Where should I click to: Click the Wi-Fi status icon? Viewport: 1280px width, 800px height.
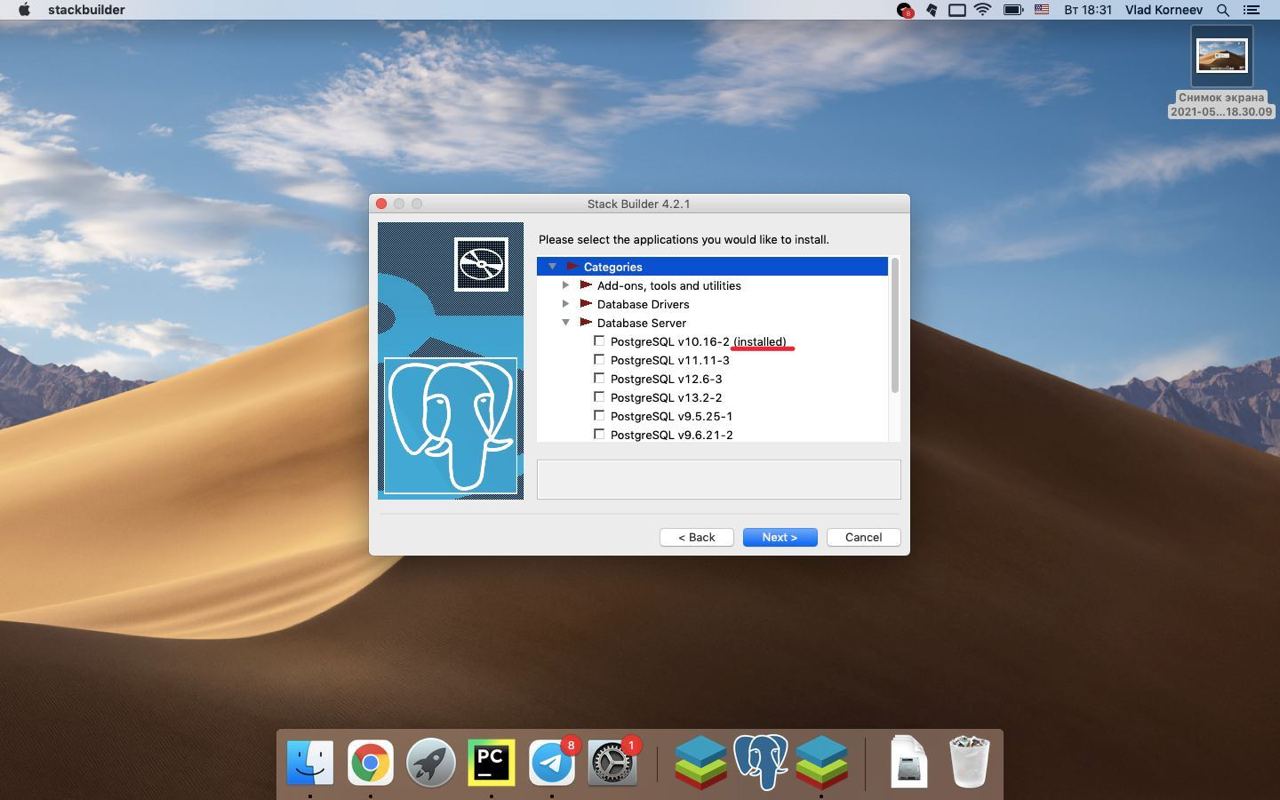coord(983,10)
